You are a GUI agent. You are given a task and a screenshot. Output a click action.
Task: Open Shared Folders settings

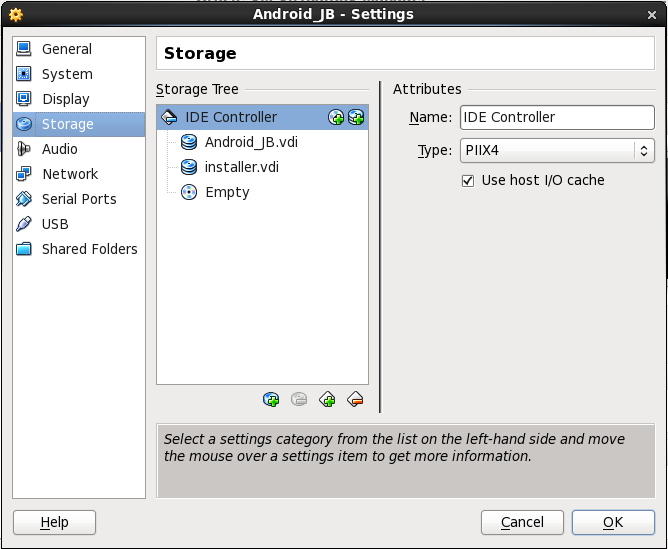[x=89, y=249]
